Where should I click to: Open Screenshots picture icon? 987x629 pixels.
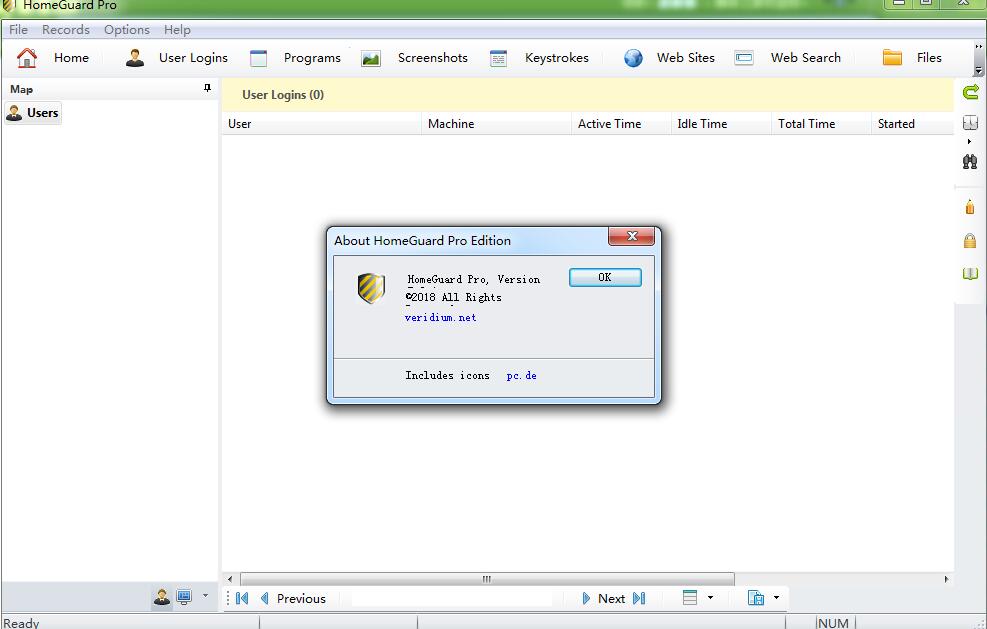pos(371,59)
